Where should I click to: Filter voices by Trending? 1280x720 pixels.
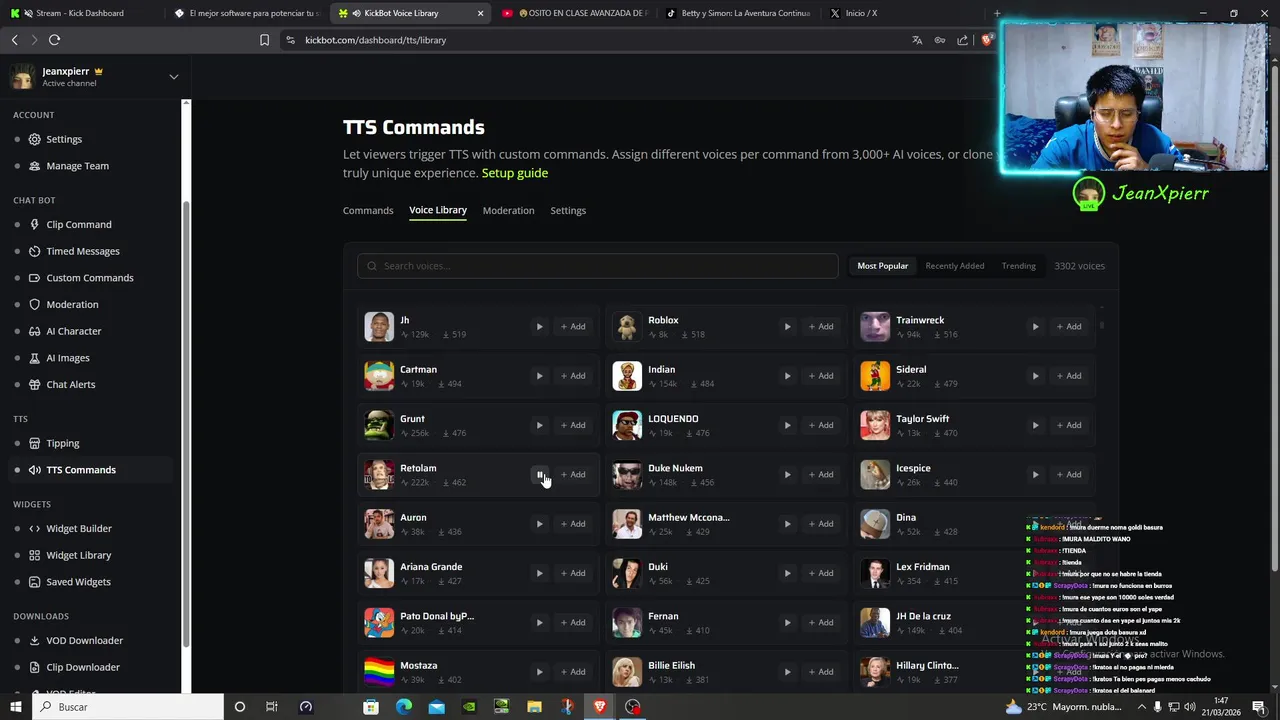1019,266
